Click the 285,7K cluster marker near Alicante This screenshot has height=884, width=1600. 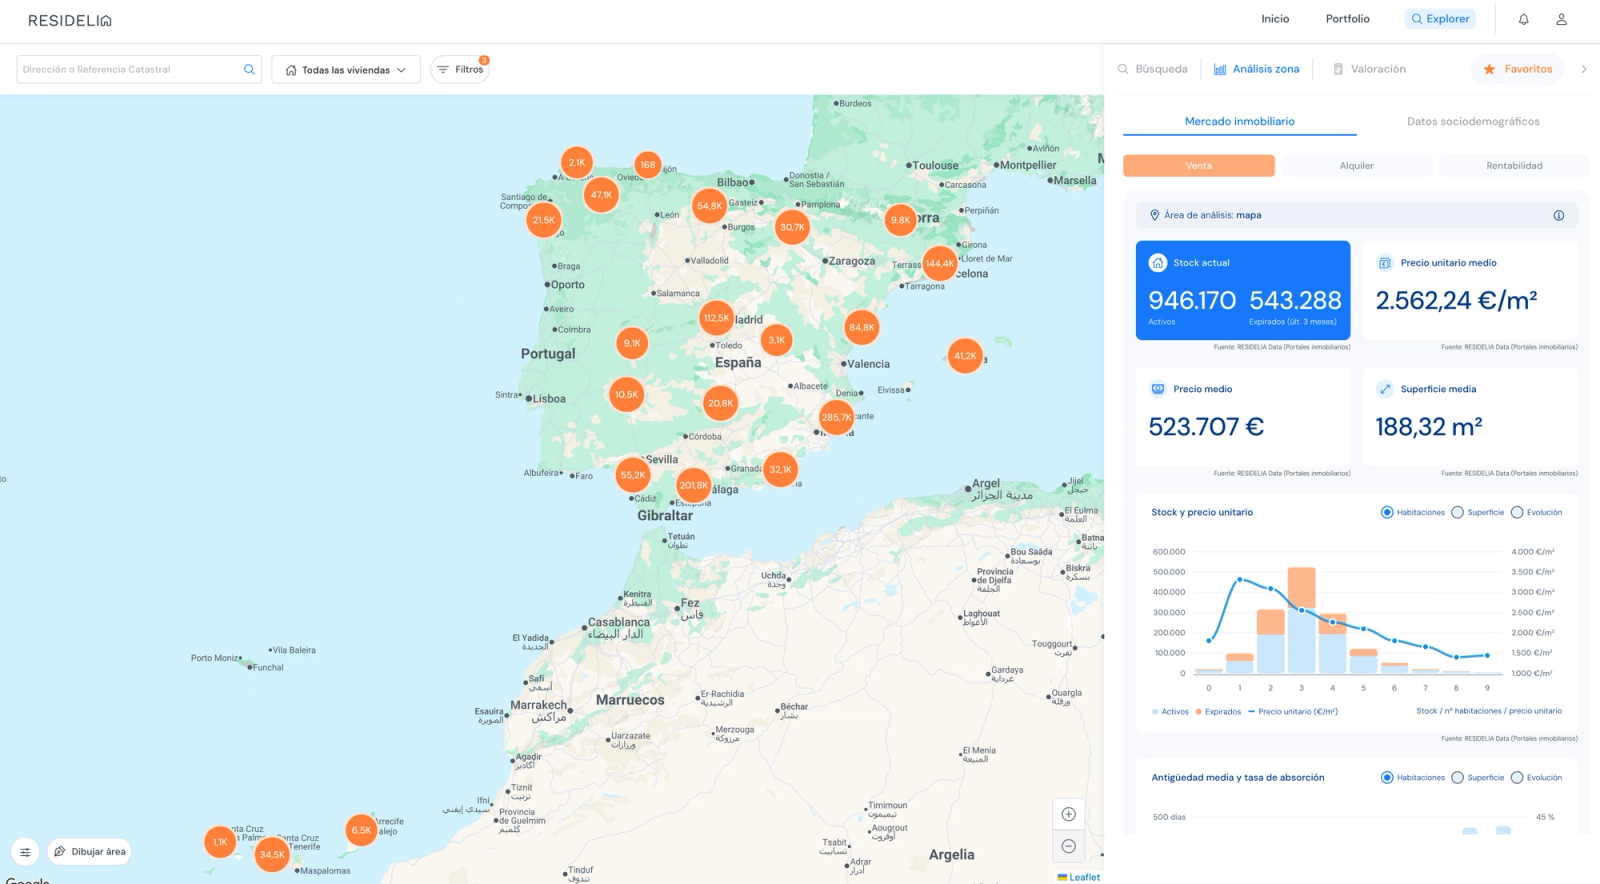pyautogui.click(x=836, y=417)
